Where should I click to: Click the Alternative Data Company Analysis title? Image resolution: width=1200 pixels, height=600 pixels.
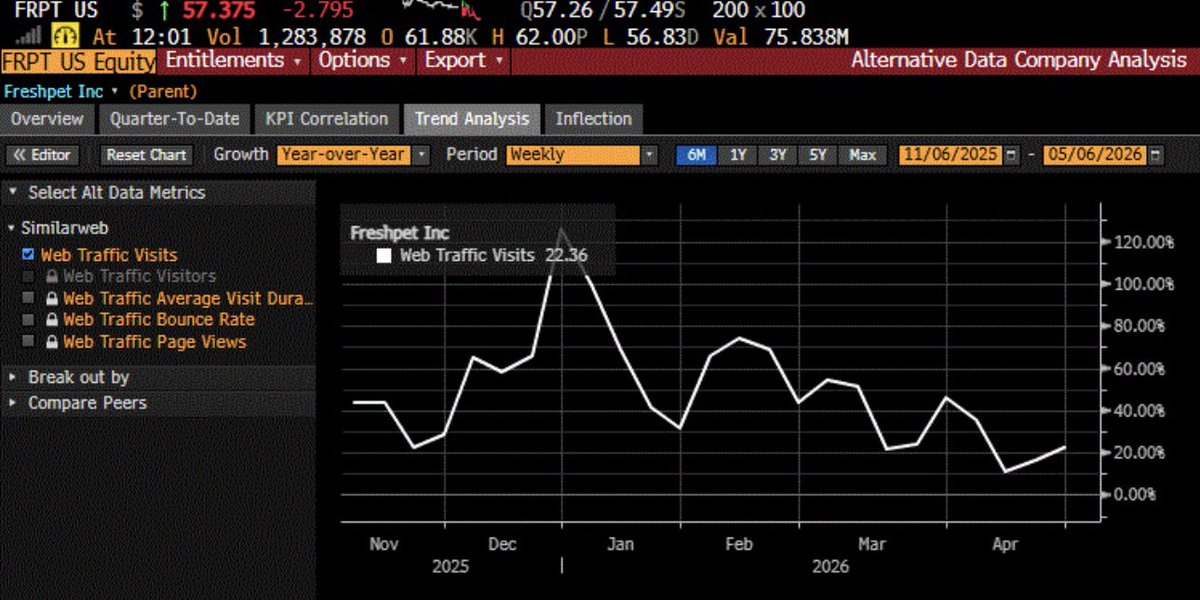[1019, 60]
